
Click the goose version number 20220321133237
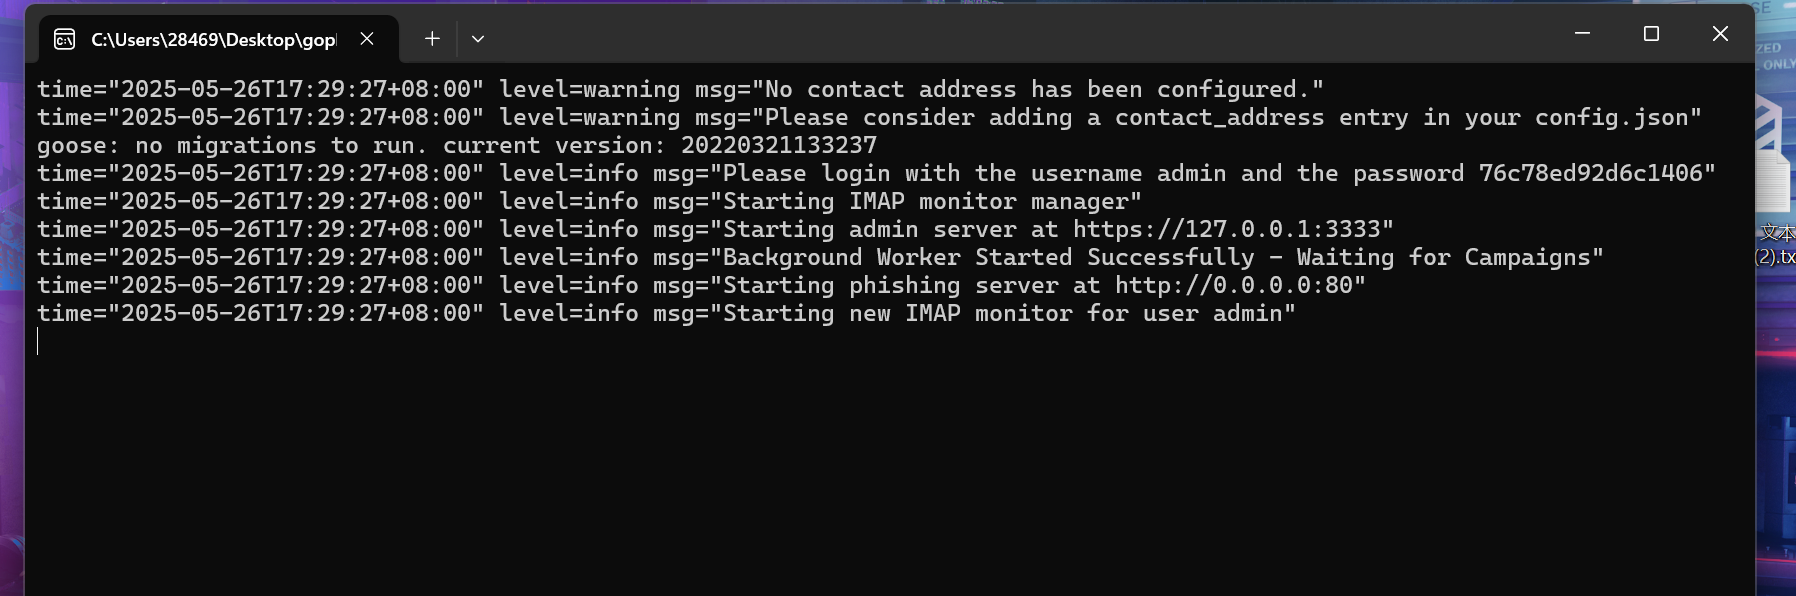[x=779, y=145]
